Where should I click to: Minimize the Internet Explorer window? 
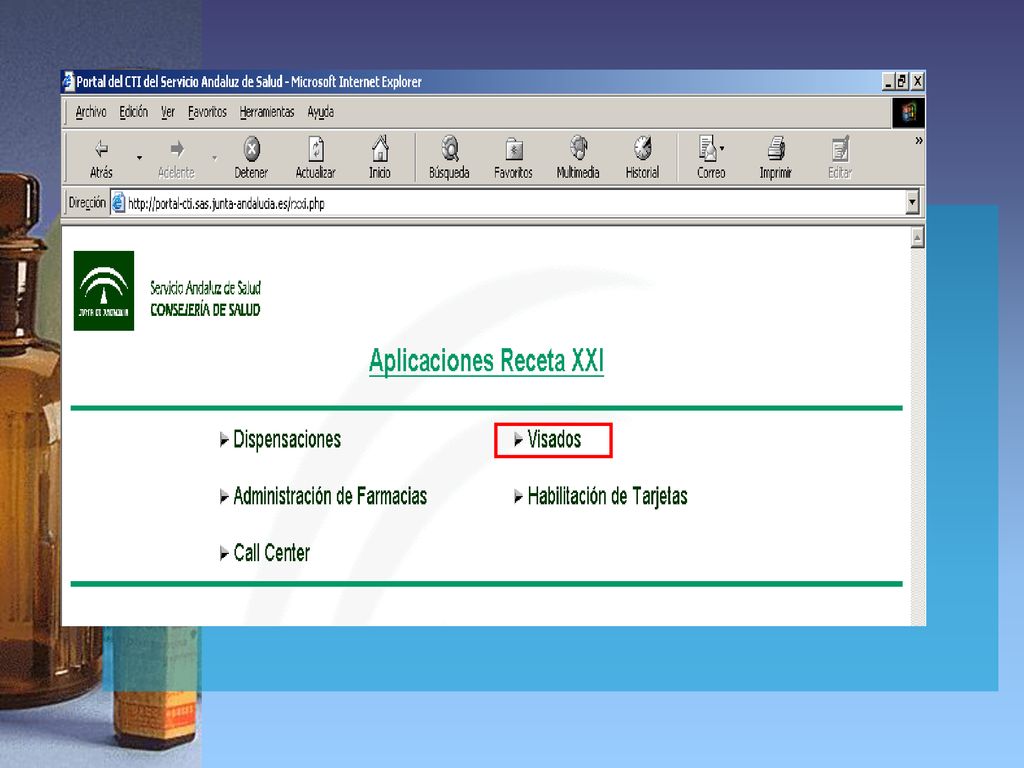pyautogui.click(x=888, y=82)
